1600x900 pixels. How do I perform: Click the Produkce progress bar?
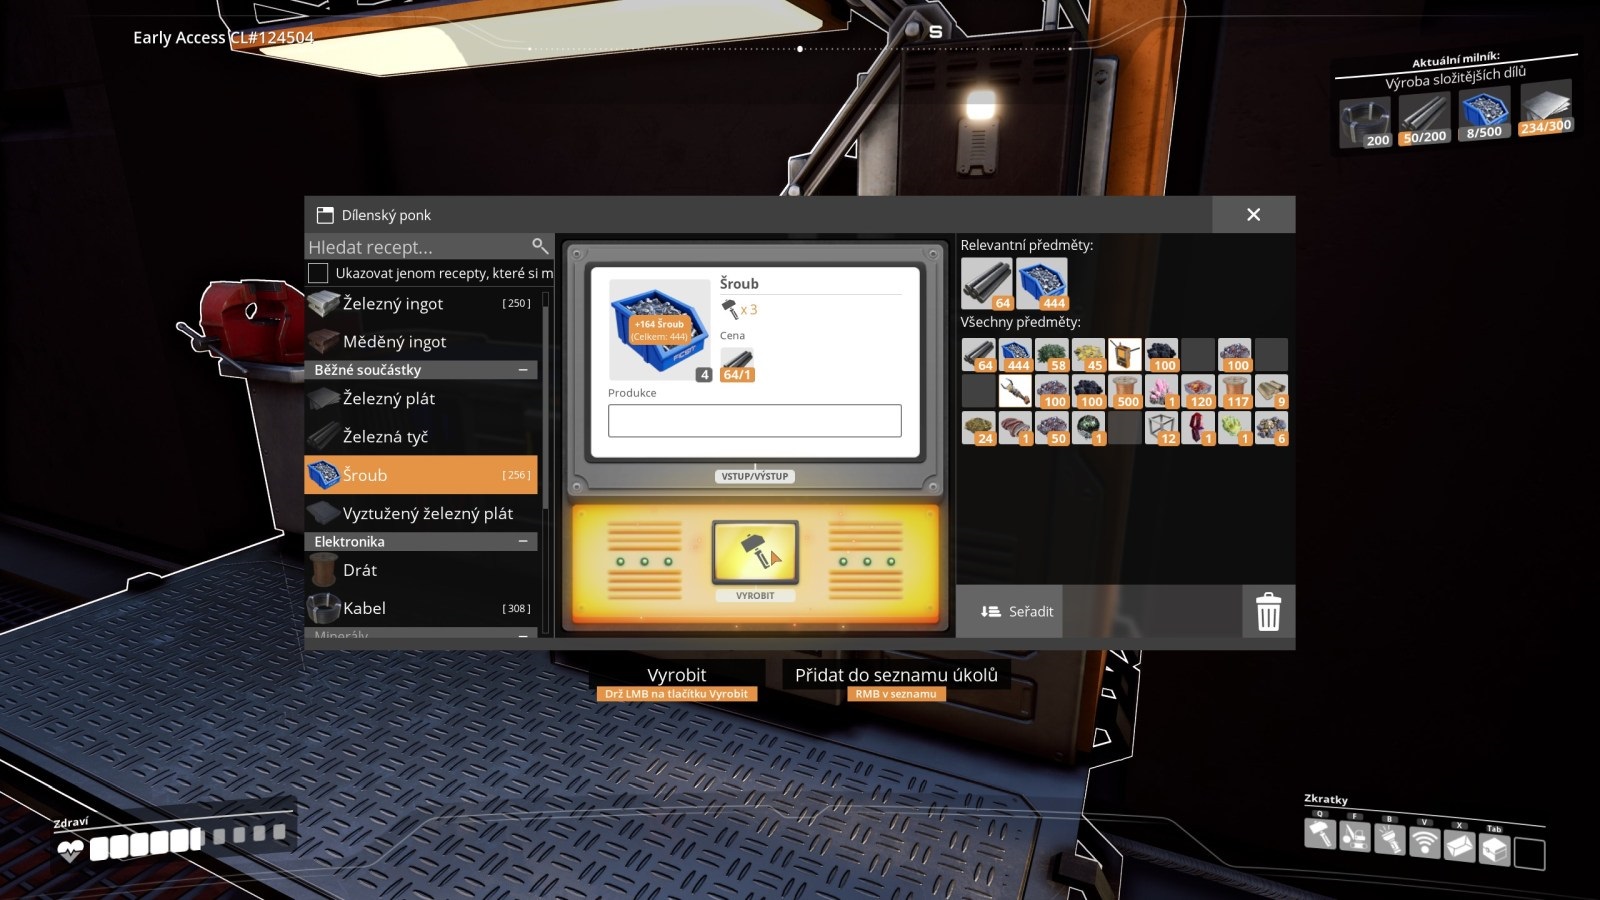pyautogui.click(x=754, y=421)
